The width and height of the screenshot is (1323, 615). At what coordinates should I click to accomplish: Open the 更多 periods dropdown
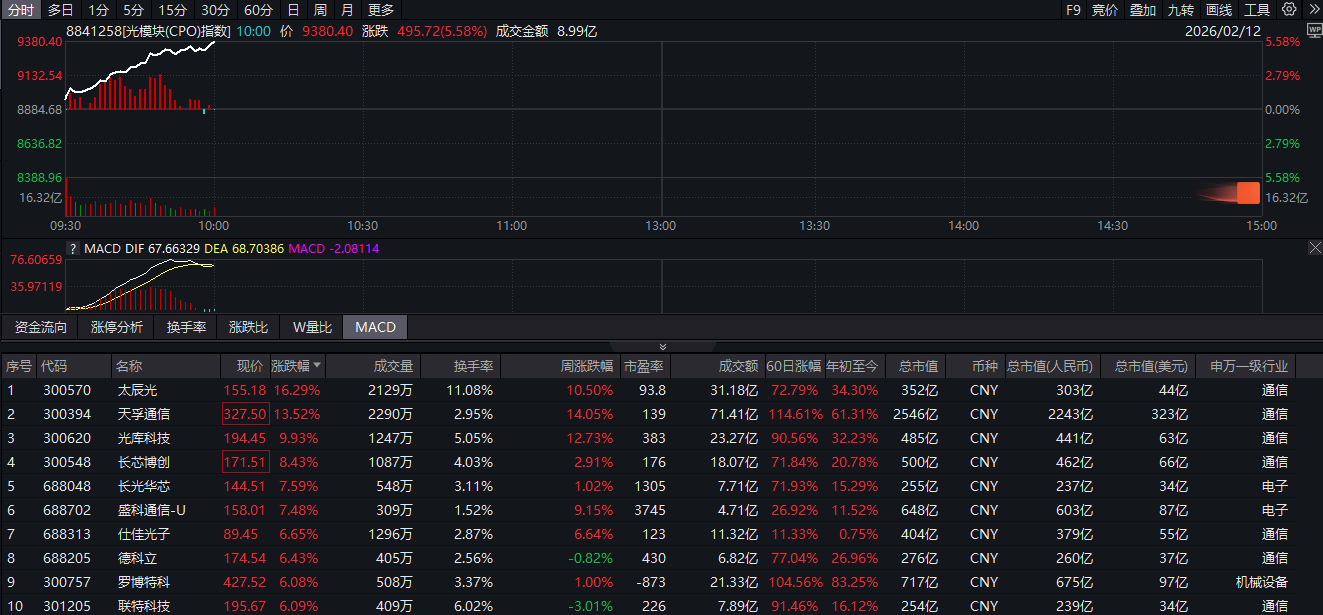click(381, 10)
